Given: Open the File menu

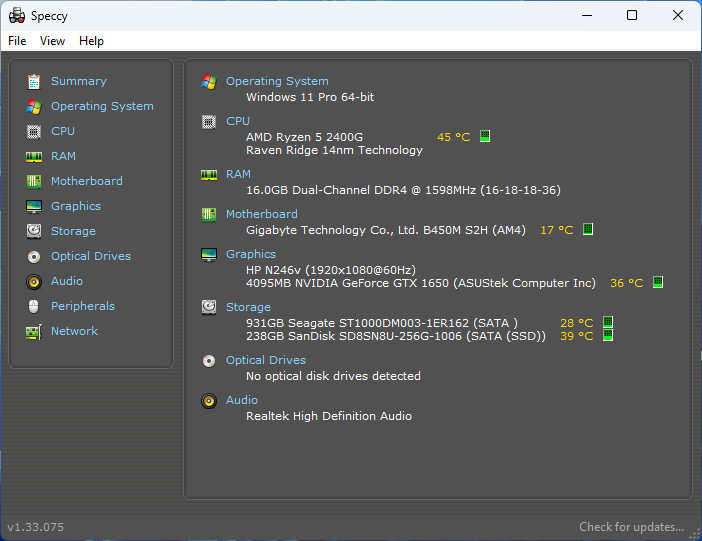Looking at the screenshot, I should [x=17, y=41].
